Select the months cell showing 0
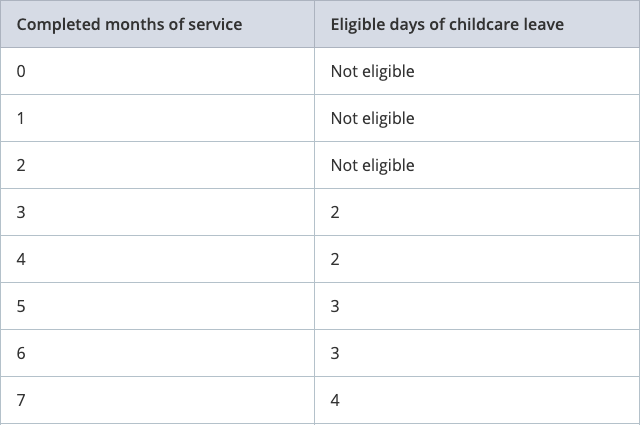Image resolution: width=641 pixels, height=425 pixels. pyautogui.click(x=22, y=71)
